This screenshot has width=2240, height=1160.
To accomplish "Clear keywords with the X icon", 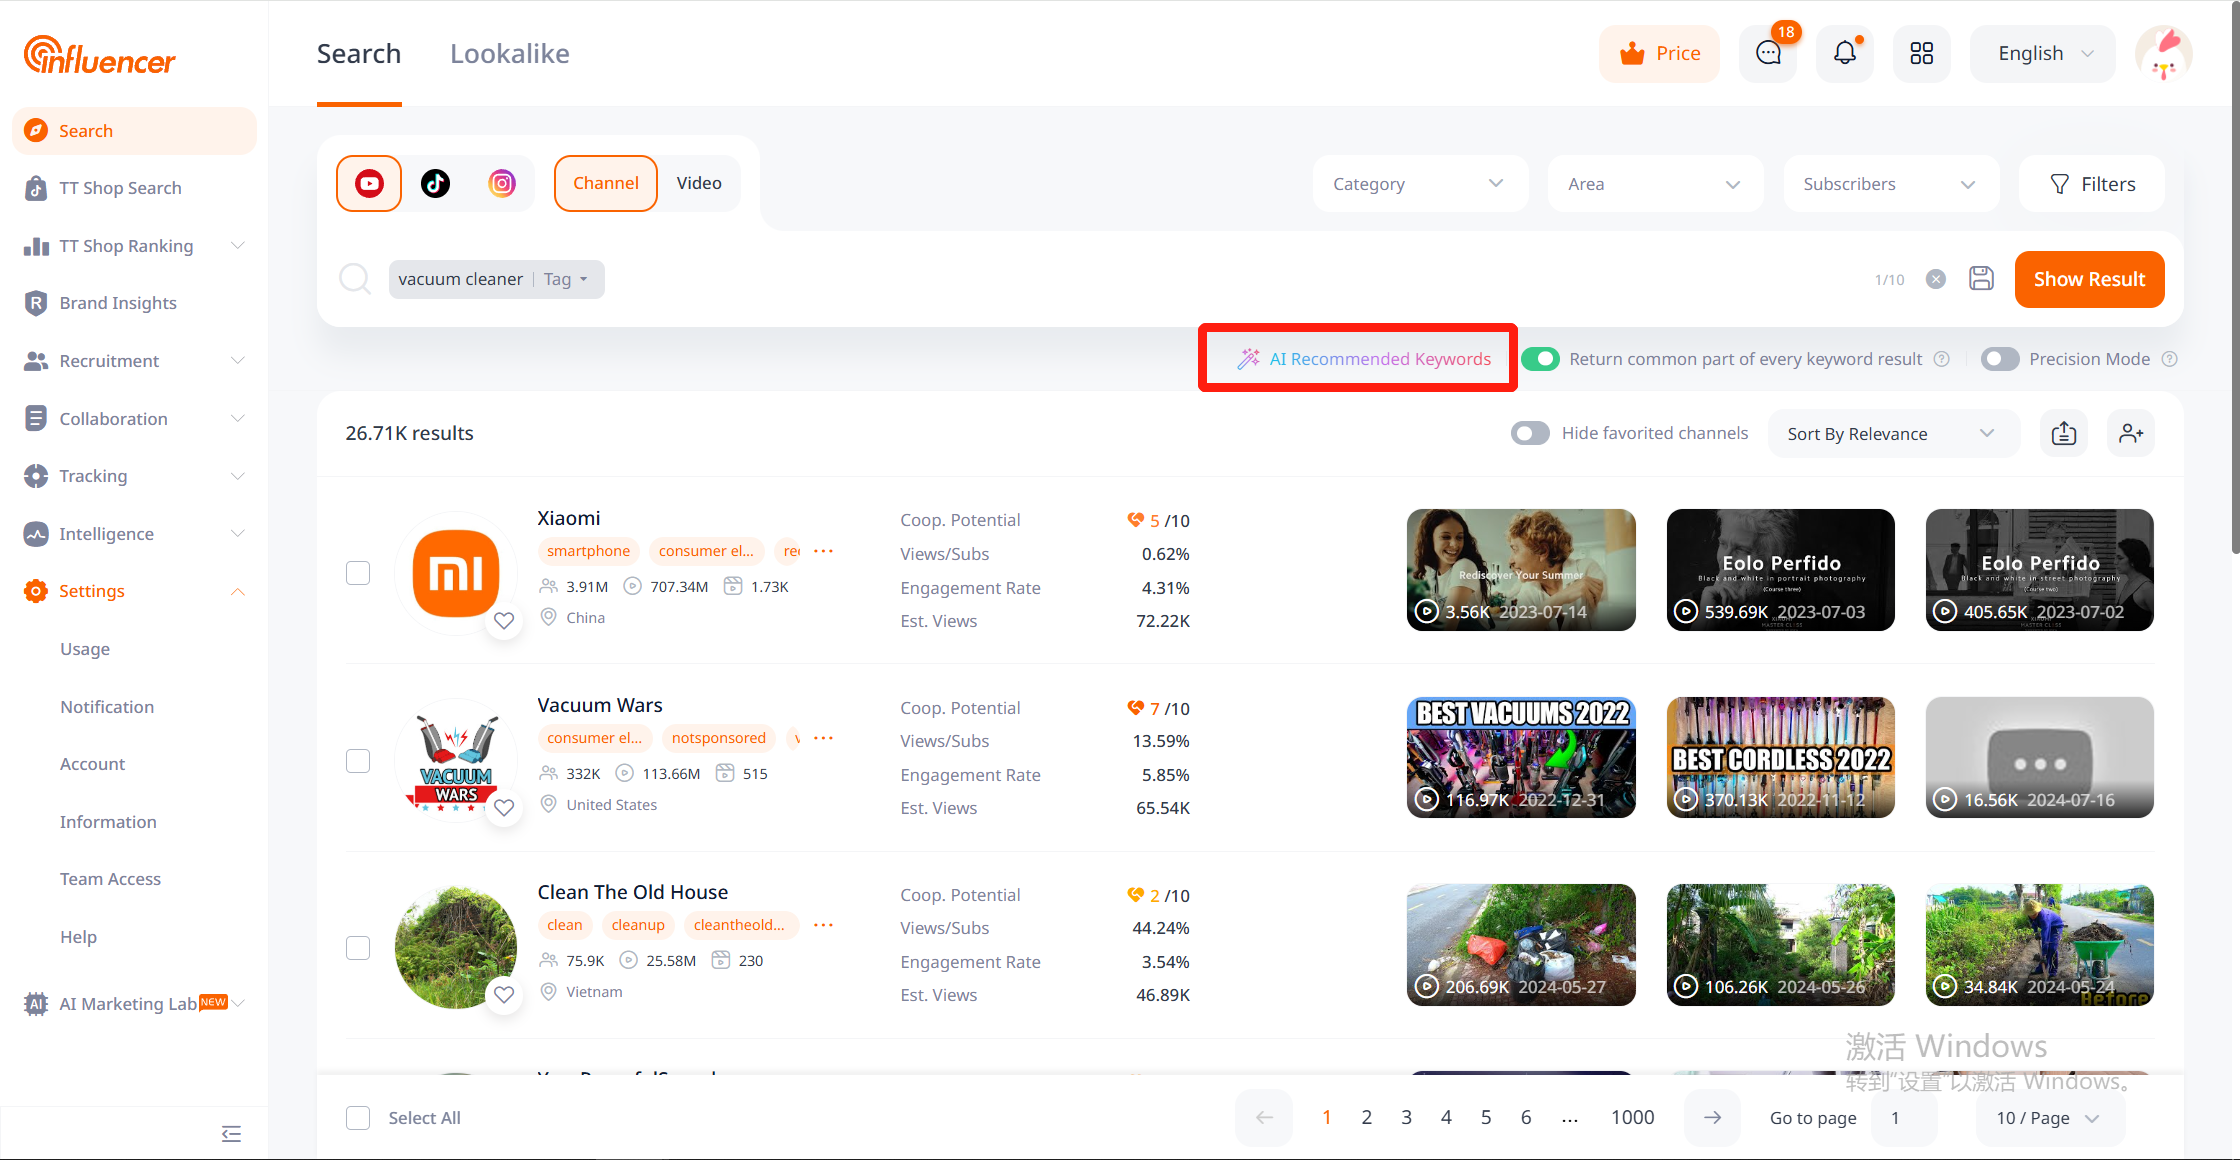I will click(1936, 279).
